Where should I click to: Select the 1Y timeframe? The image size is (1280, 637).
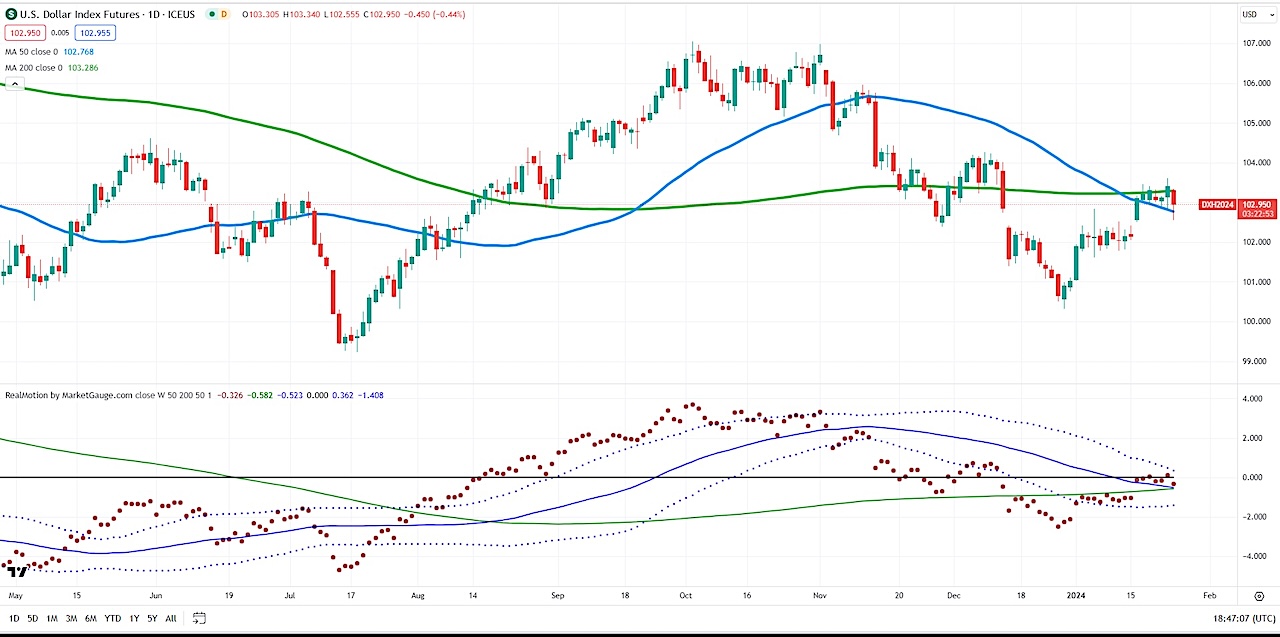click(x=133, y=618)
